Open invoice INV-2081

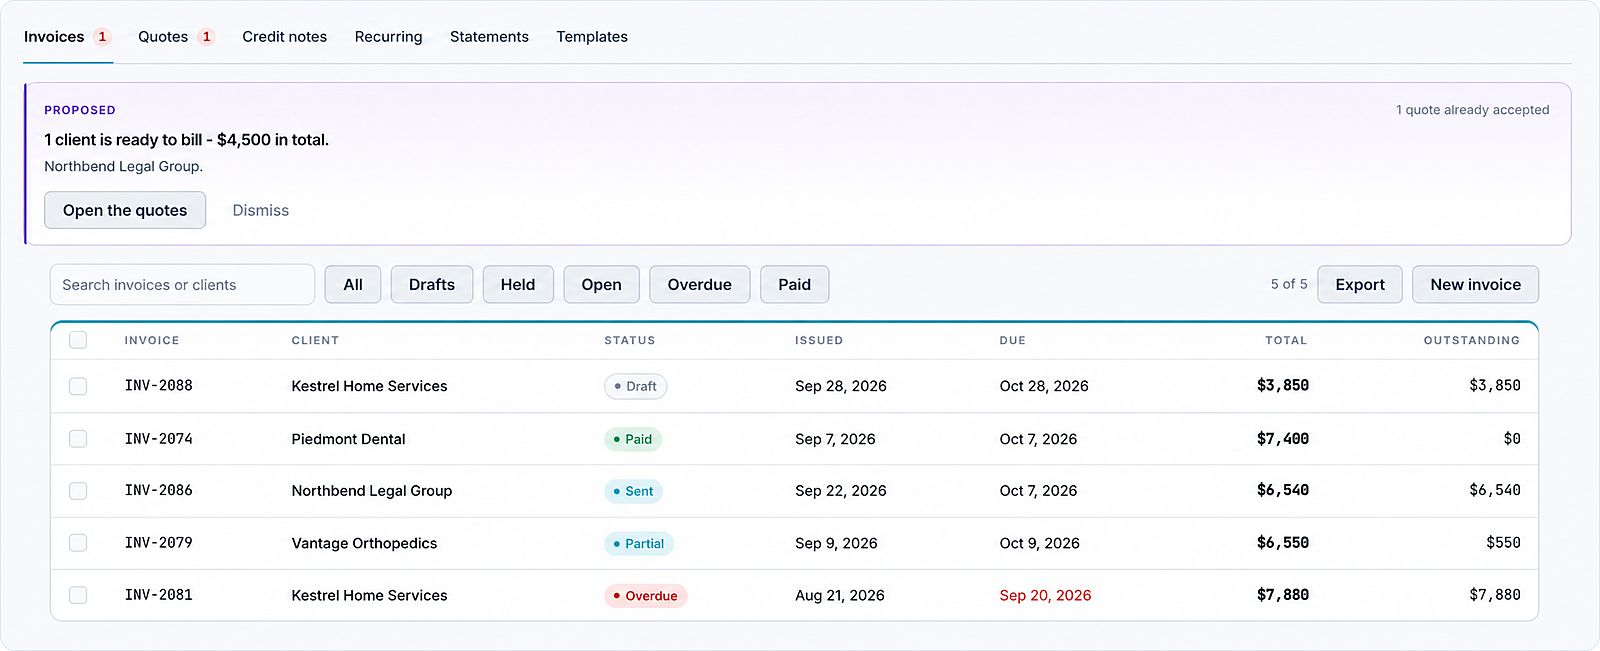pyautogui.click(x=159, y=595)
